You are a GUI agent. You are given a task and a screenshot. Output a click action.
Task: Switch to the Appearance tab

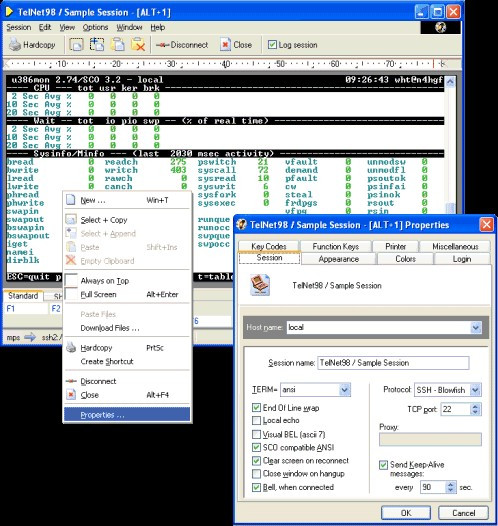(339, 259)
